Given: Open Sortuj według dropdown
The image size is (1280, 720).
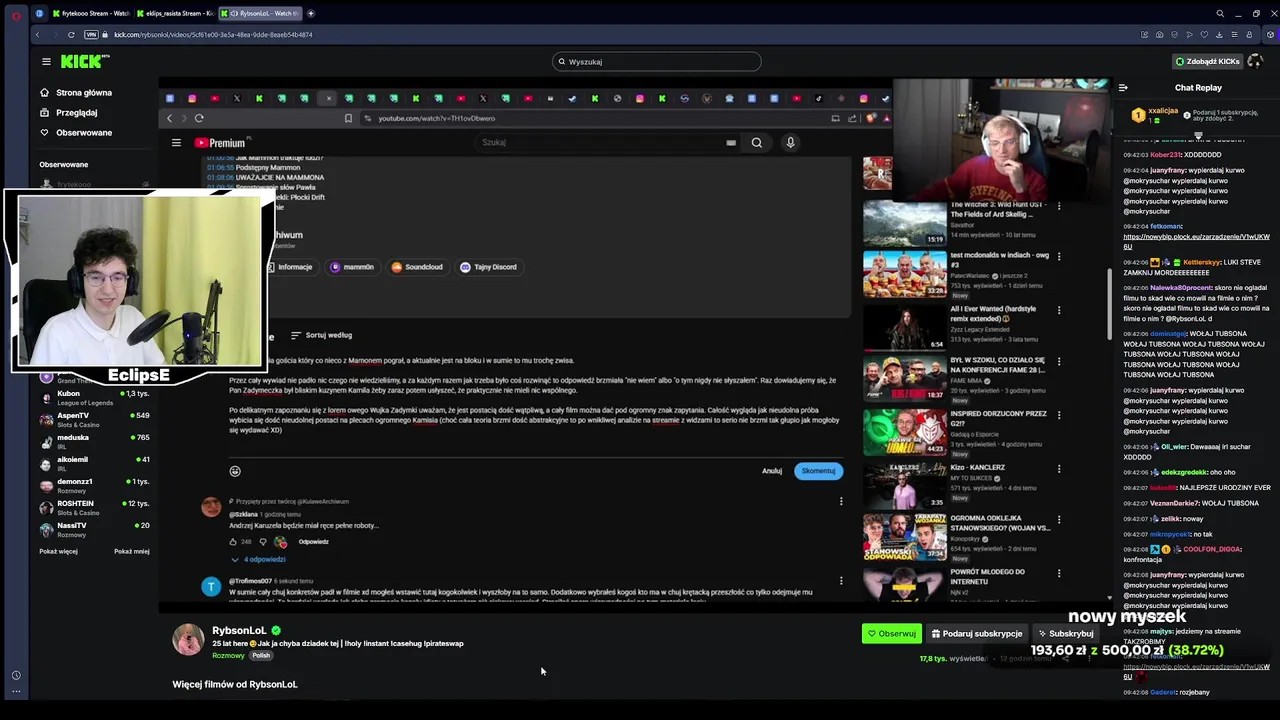Looking at the screenshot, I should point(321,335).
